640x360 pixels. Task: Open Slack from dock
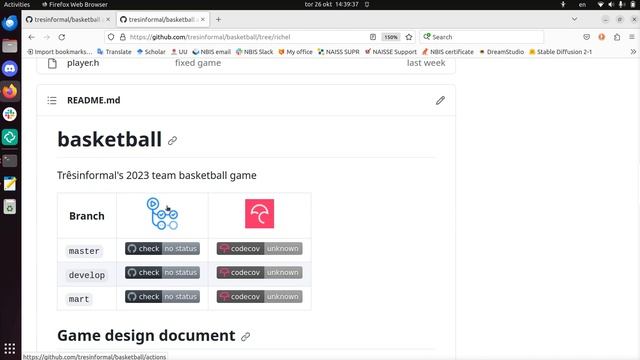click(x=10, y=114)
